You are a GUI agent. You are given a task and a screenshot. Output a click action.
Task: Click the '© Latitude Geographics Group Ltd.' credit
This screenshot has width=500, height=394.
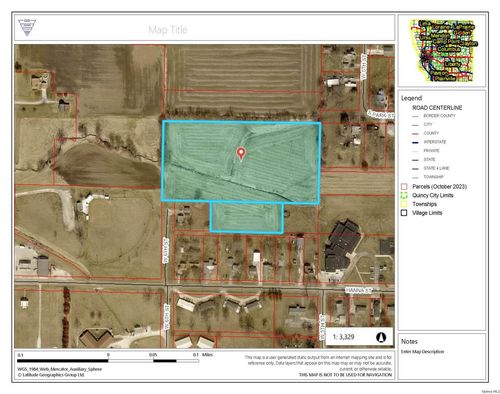click(x=51, y=375)
